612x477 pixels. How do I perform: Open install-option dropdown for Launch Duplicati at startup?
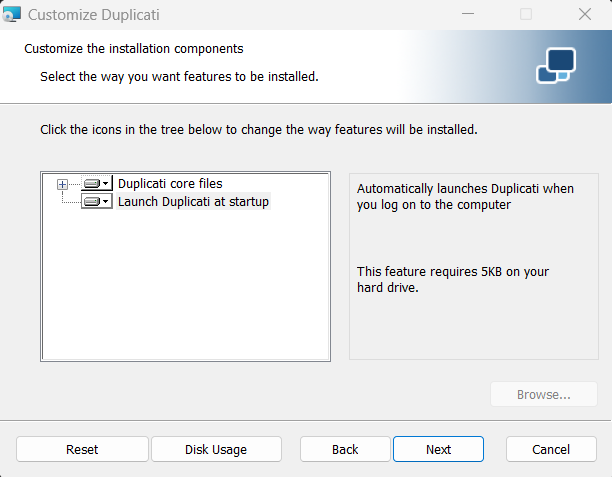[x=105, y=201]
